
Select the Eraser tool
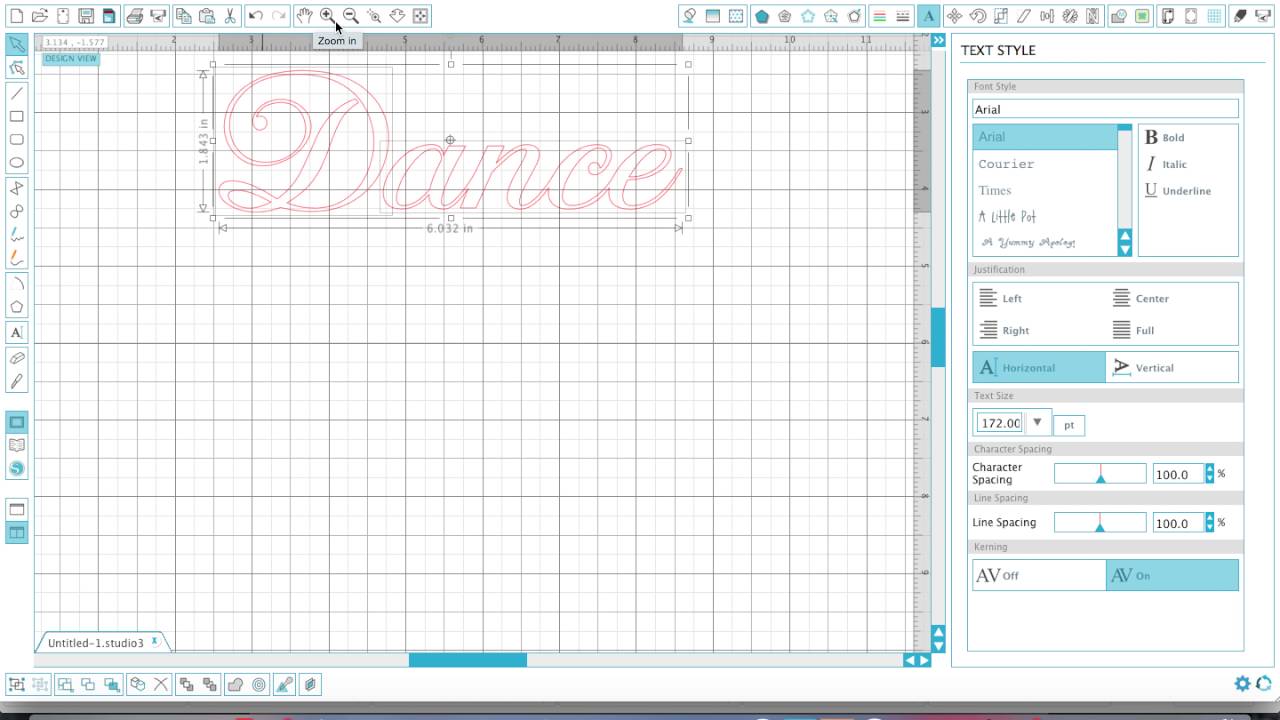pyautogui.click(x=17, y=358)
